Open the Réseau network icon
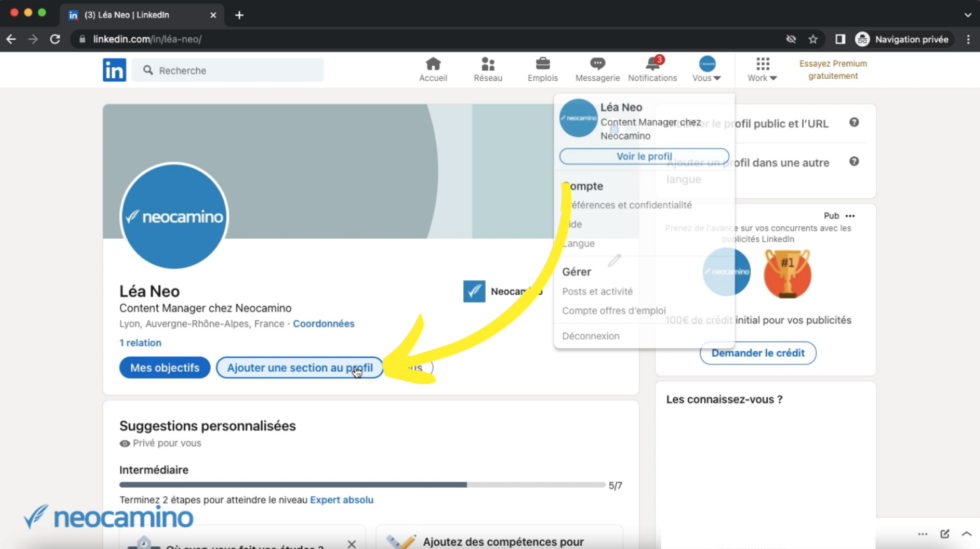 tap(488, 69)
